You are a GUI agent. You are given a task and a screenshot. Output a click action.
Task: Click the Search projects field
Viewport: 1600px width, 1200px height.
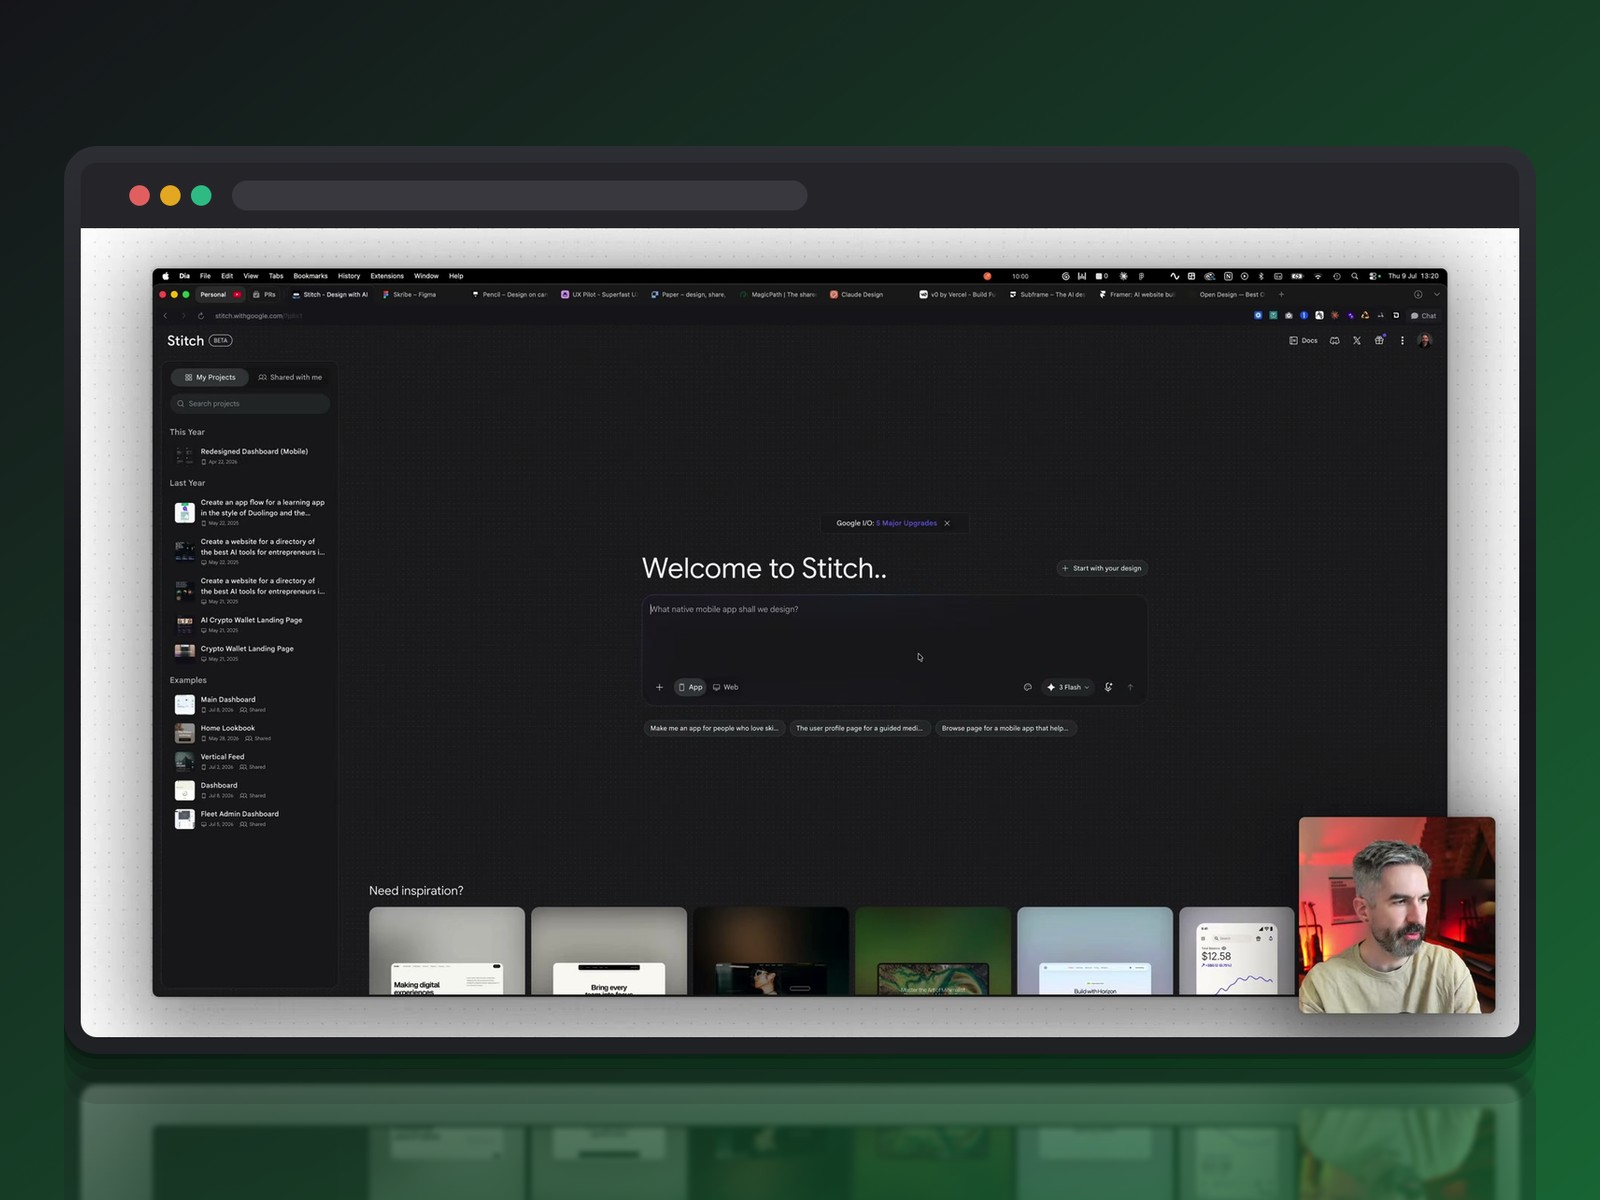tap(249, 404)
